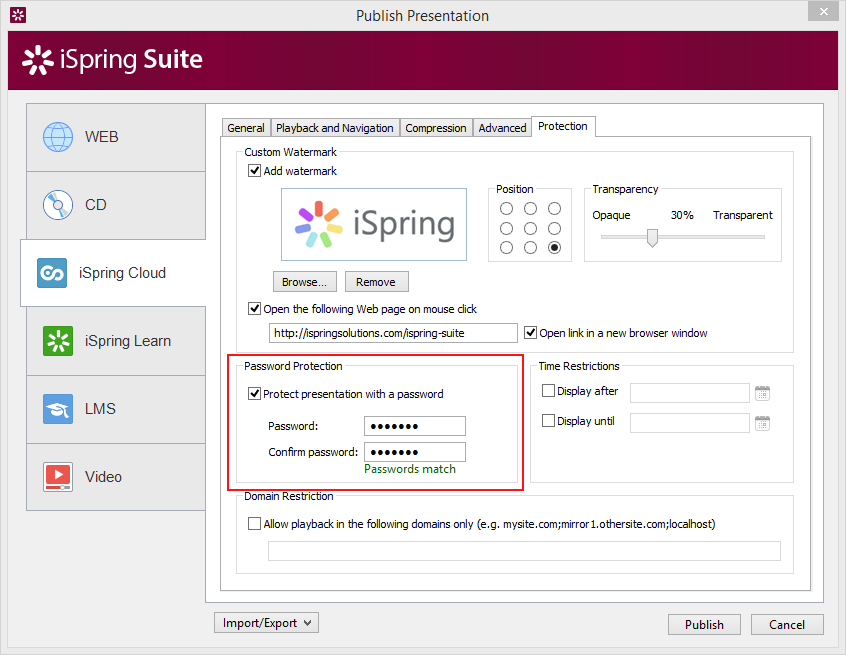Open the Import/Export dropdown
Image resolution: width=846 pixels, height=655 pixels.
[267, 623]
